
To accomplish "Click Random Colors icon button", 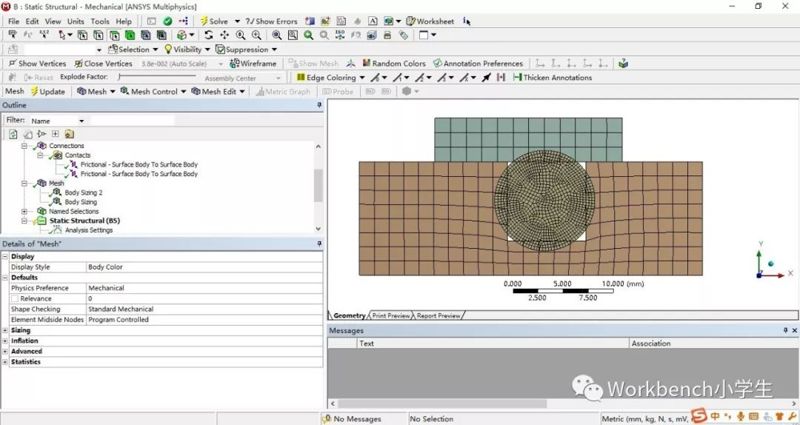I will pyautogui.click(x=394, y=63).
